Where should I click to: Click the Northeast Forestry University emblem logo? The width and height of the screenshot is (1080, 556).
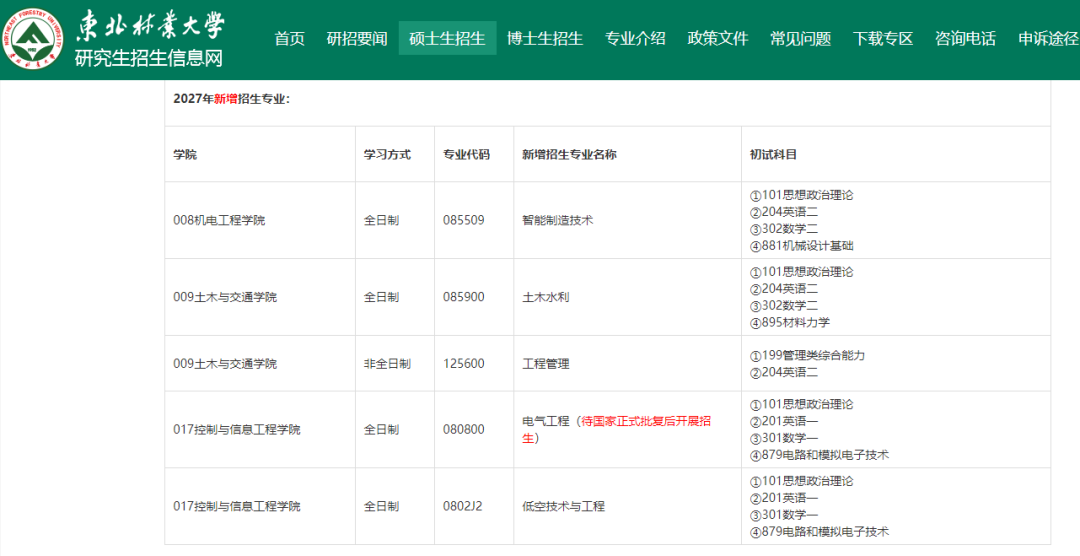point(32,39)
